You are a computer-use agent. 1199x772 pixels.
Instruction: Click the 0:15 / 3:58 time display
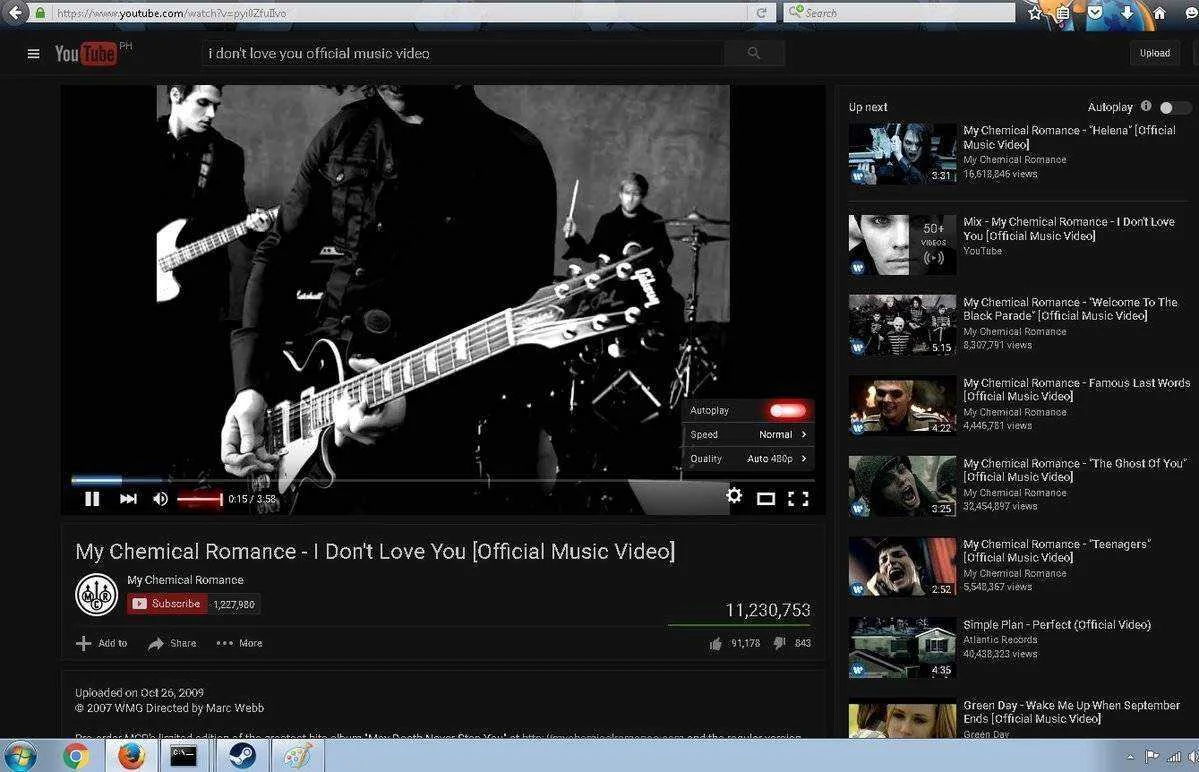tap(252, 499)
